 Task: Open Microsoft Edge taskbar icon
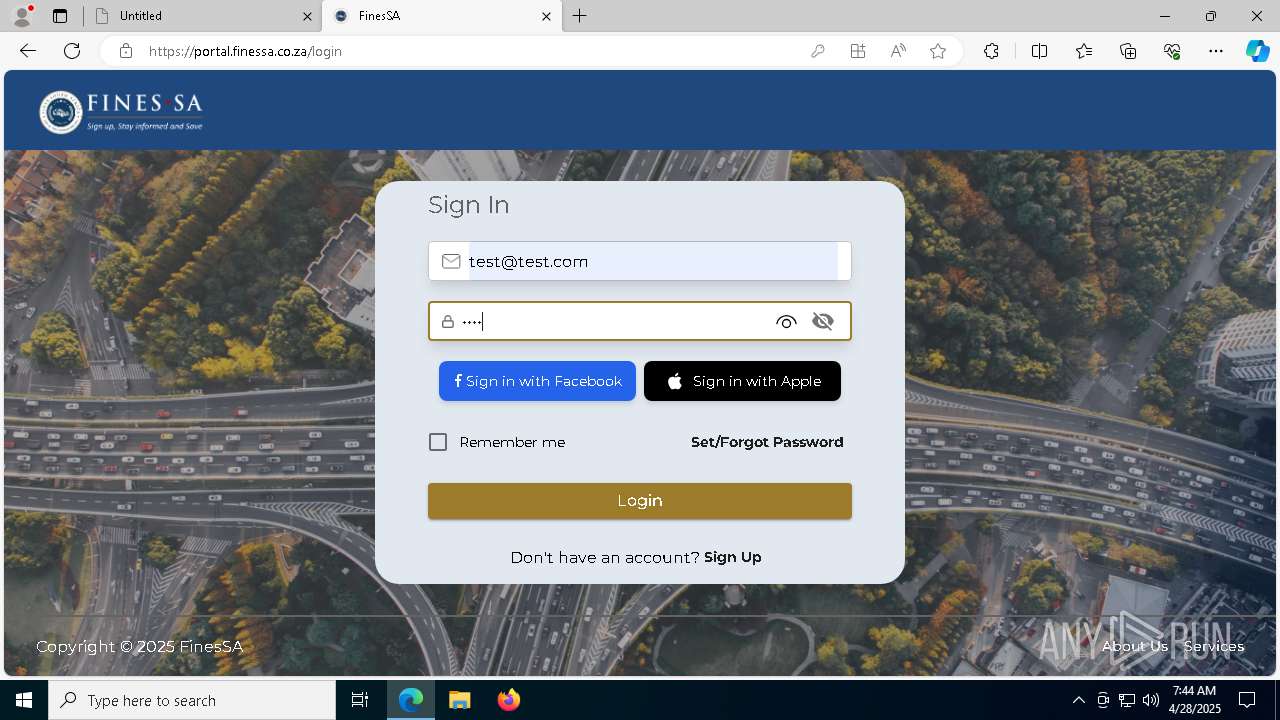[x=411, y=700]
